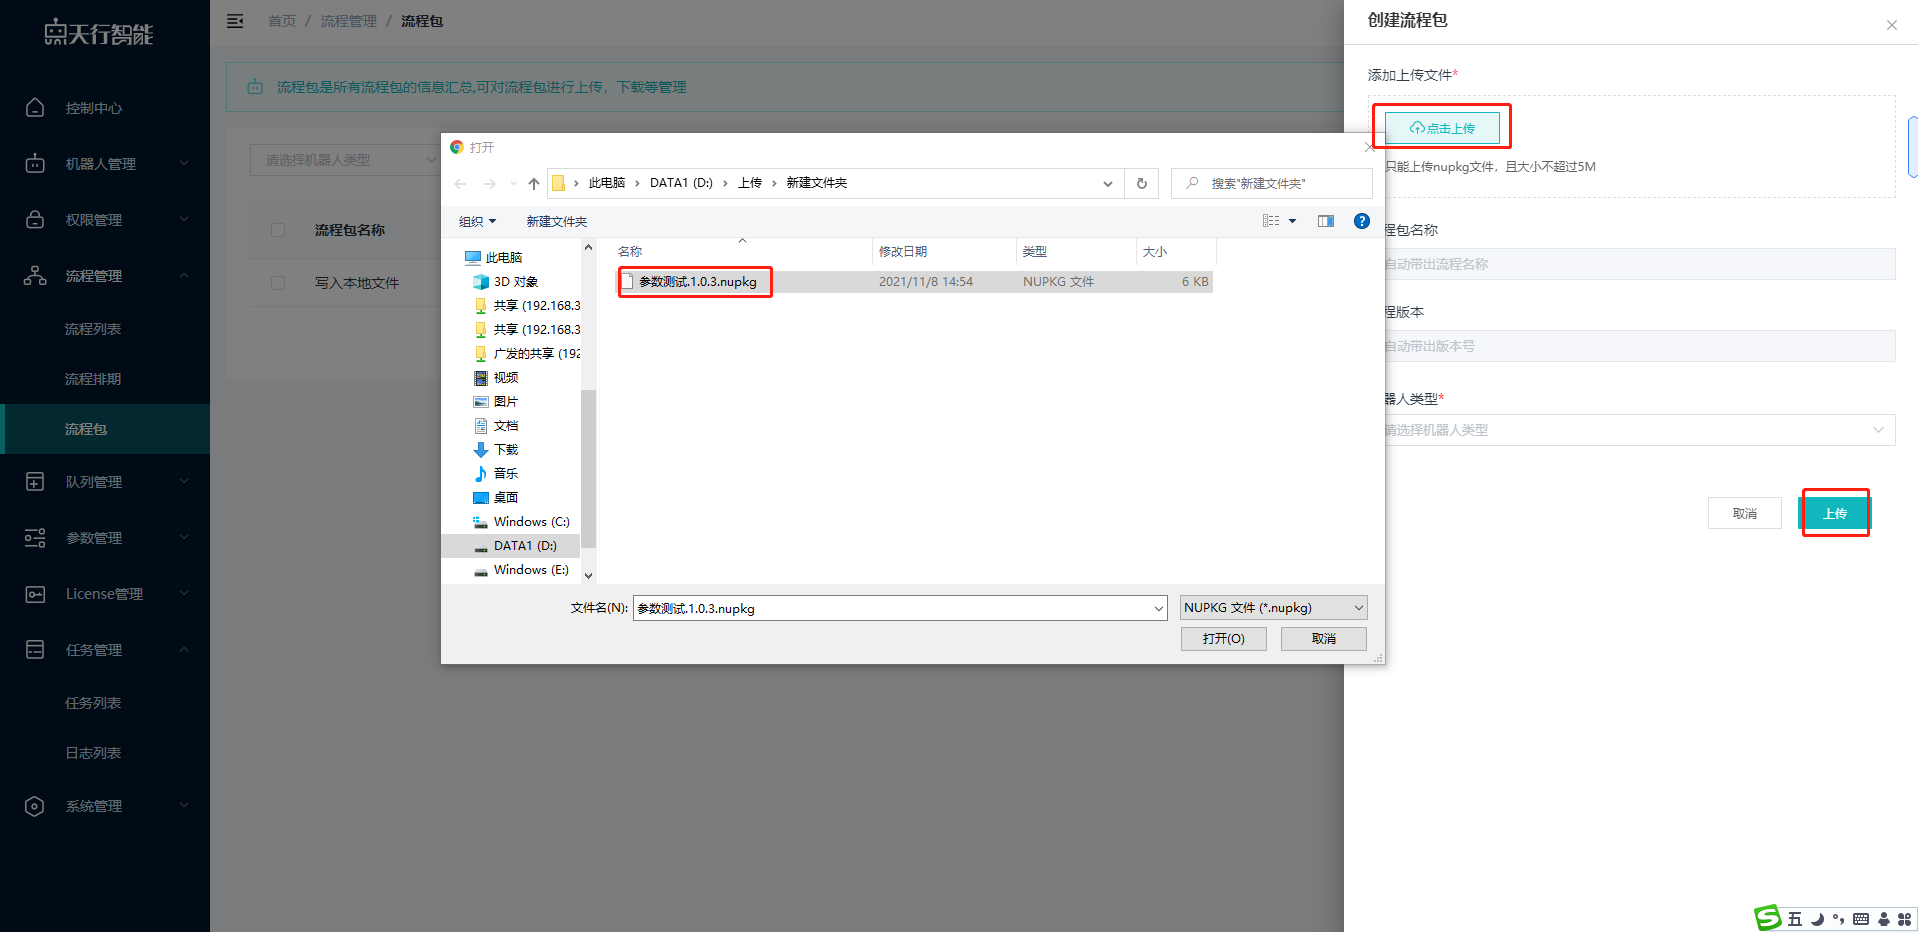This screenshot has width=1918, height=932.
Task: Click the IME moon mode icon
Action: click(1818, 919)
